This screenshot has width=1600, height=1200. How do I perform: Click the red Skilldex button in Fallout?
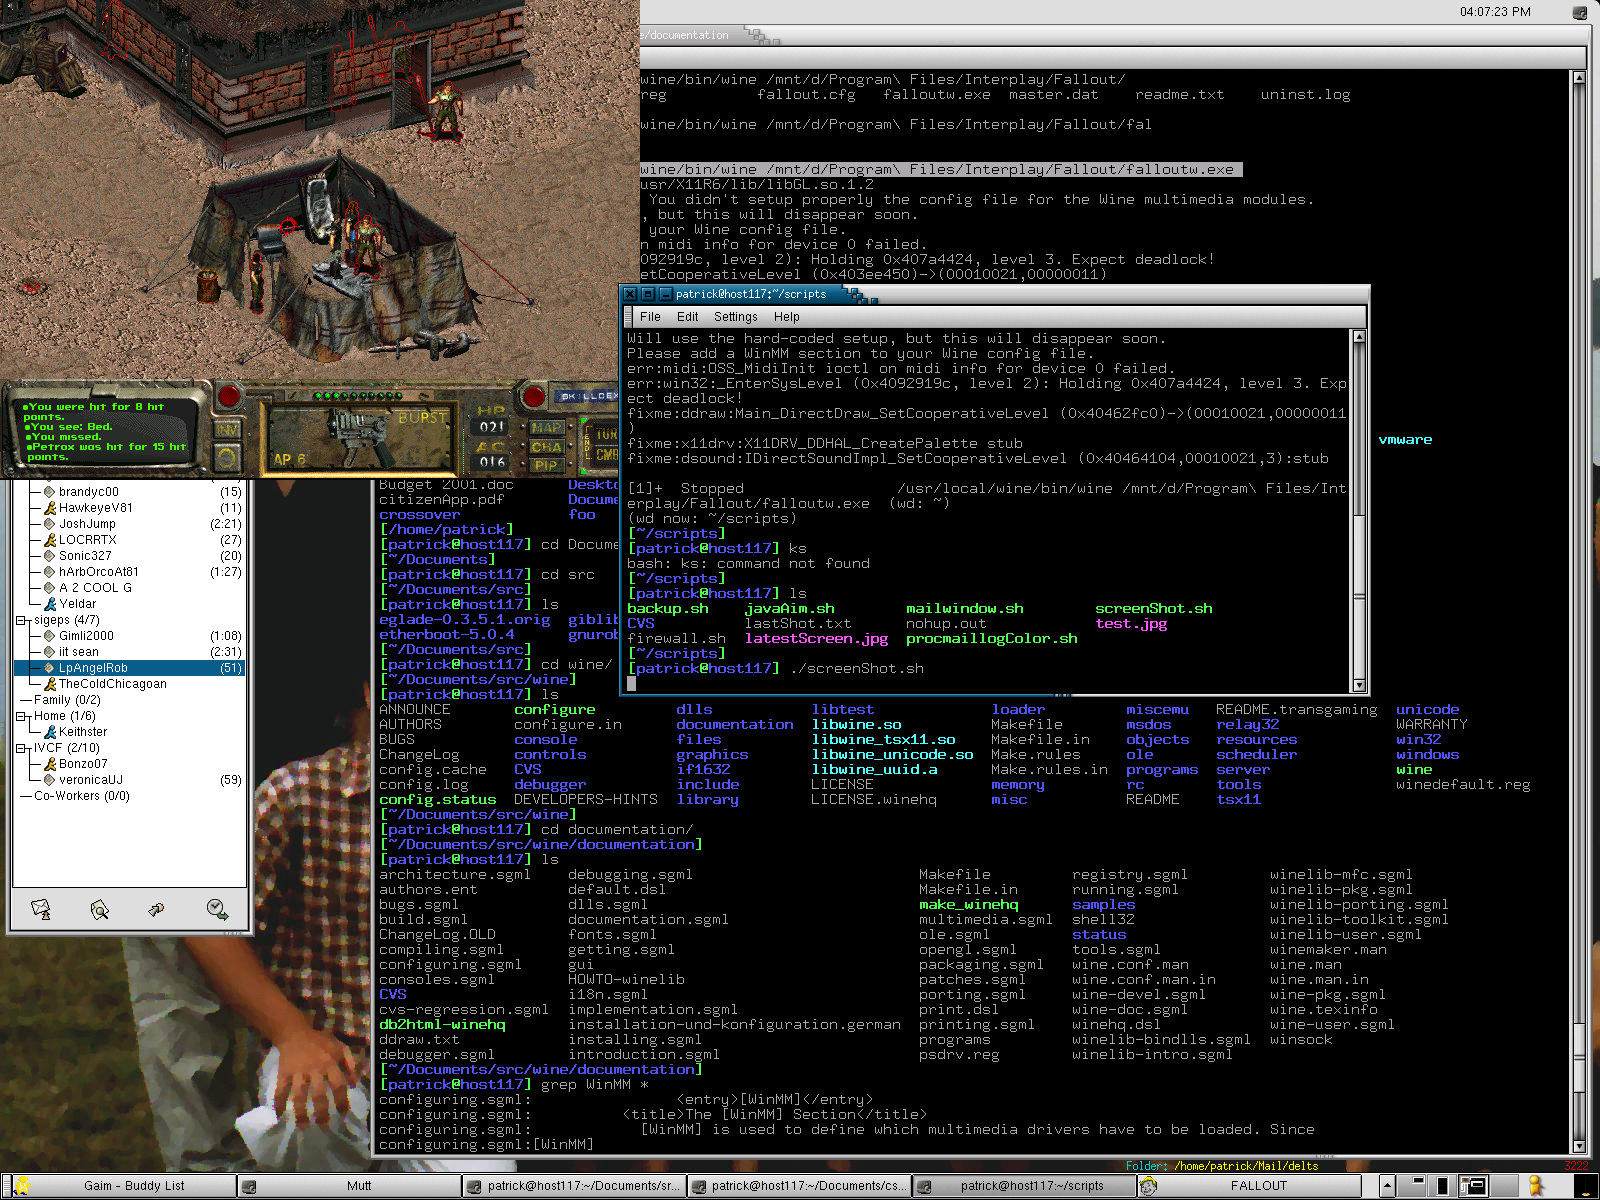[x=534, y=396]
